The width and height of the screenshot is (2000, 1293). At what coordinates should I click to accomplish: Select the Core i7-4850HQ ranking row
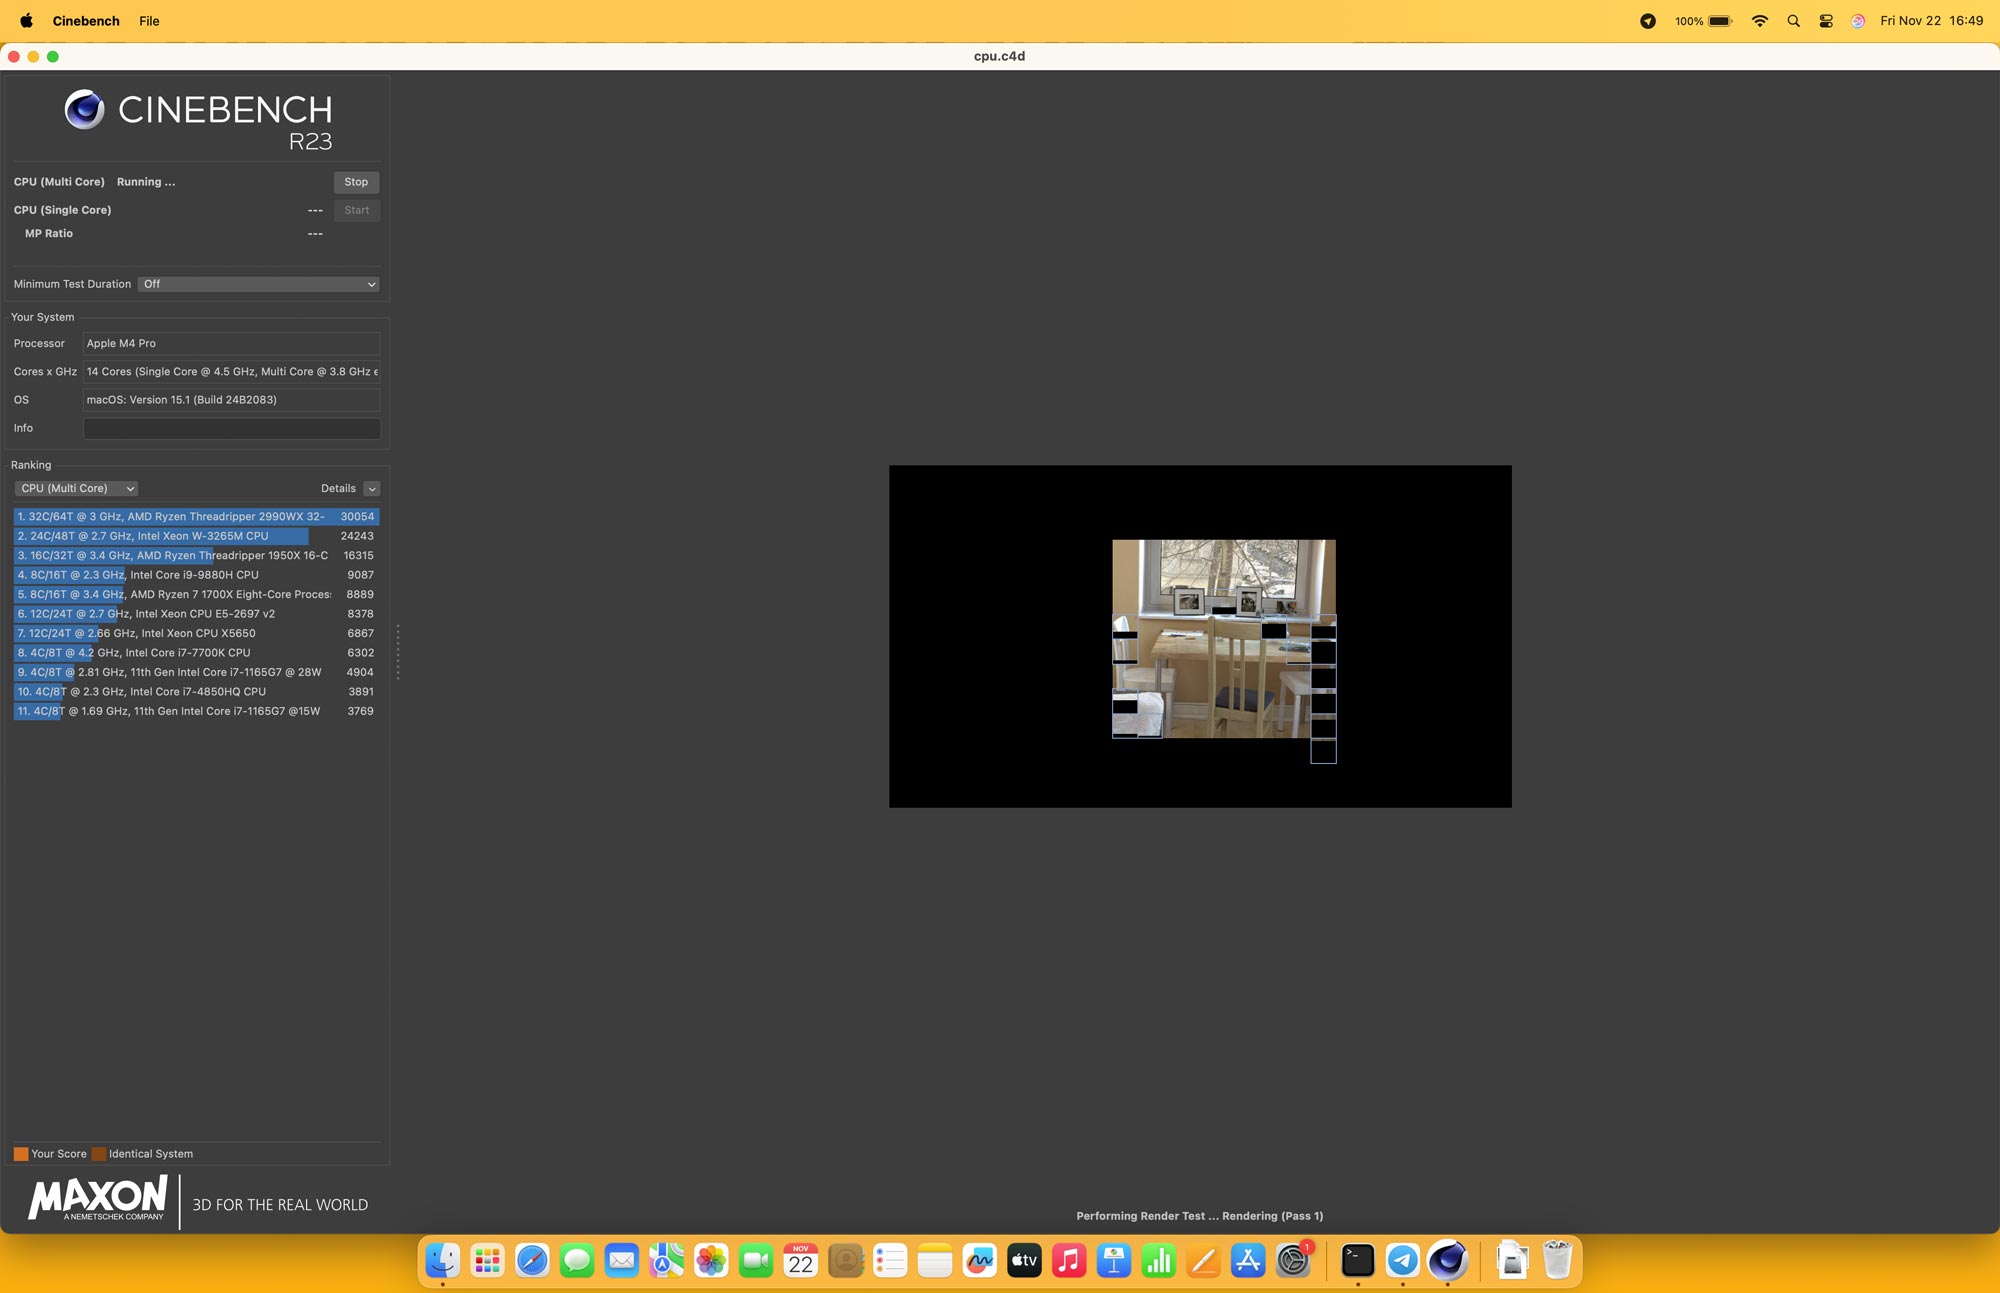[x=196, y=691]
